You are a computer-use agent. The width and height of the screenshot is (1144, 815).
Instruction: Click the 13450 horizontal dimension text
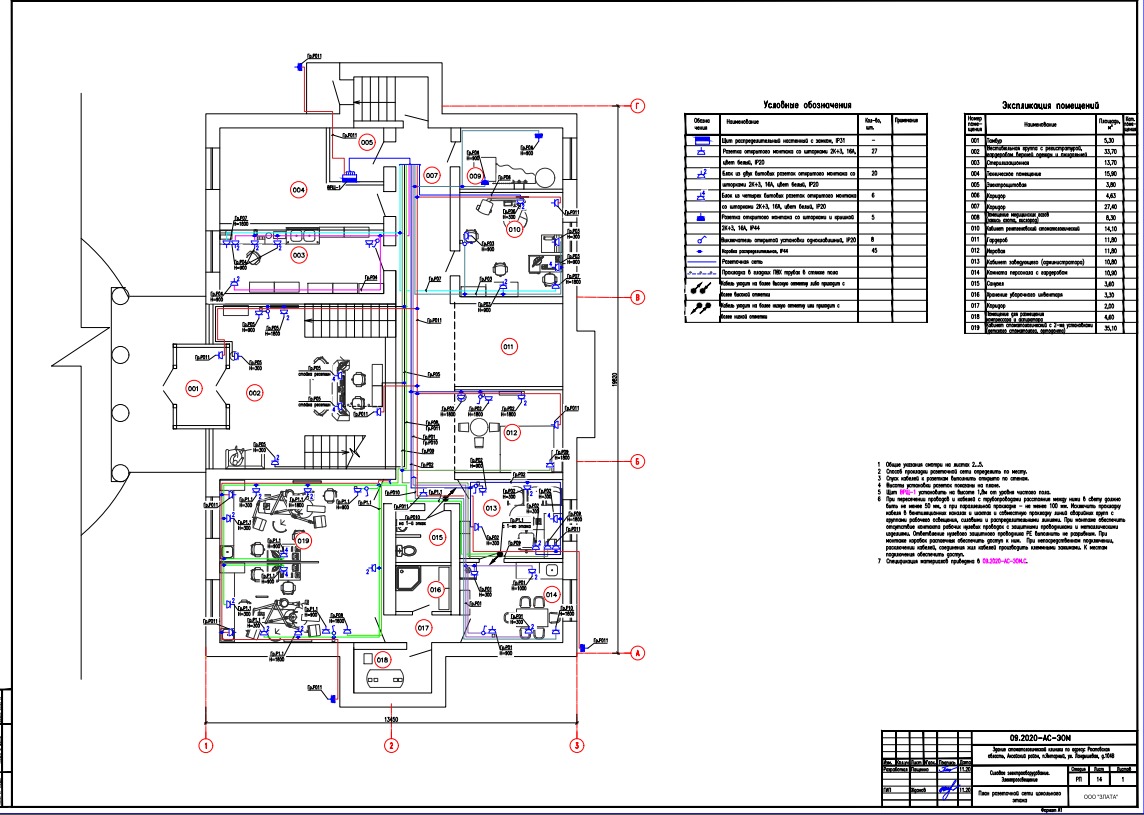[x=393, y=721]
